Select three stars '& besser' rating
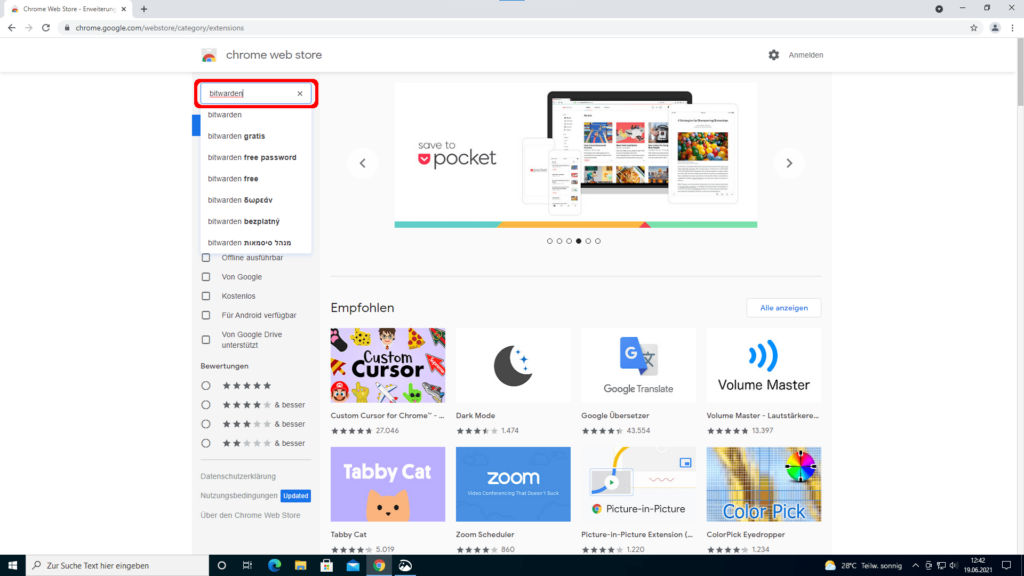 coord(206,424)
